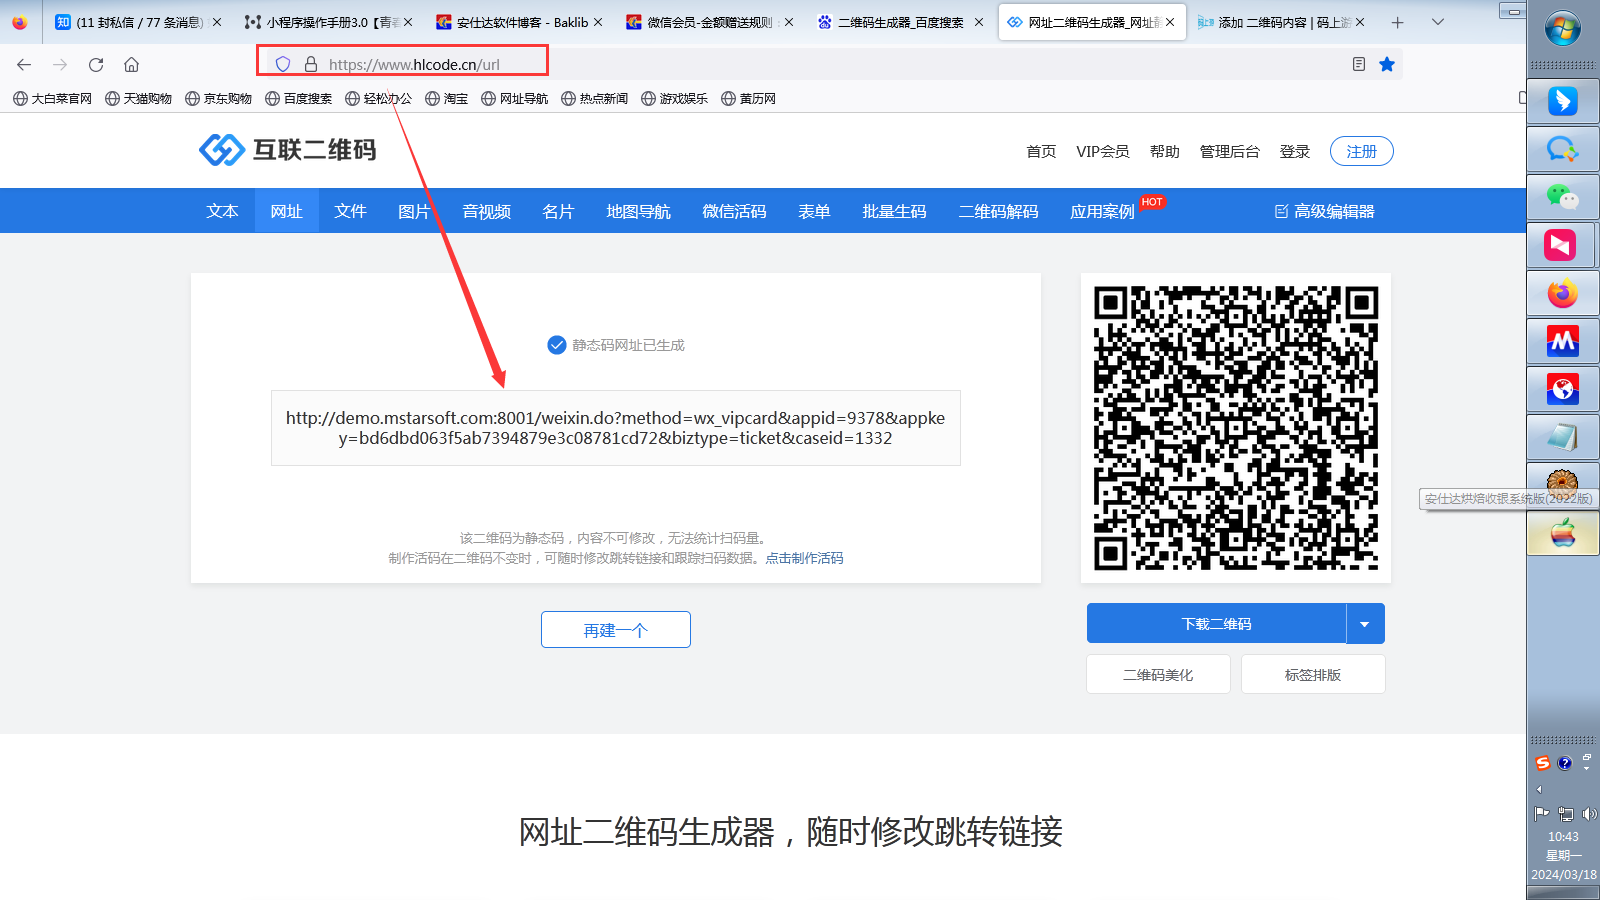Open Action Center flag icon

(1542, 814)
